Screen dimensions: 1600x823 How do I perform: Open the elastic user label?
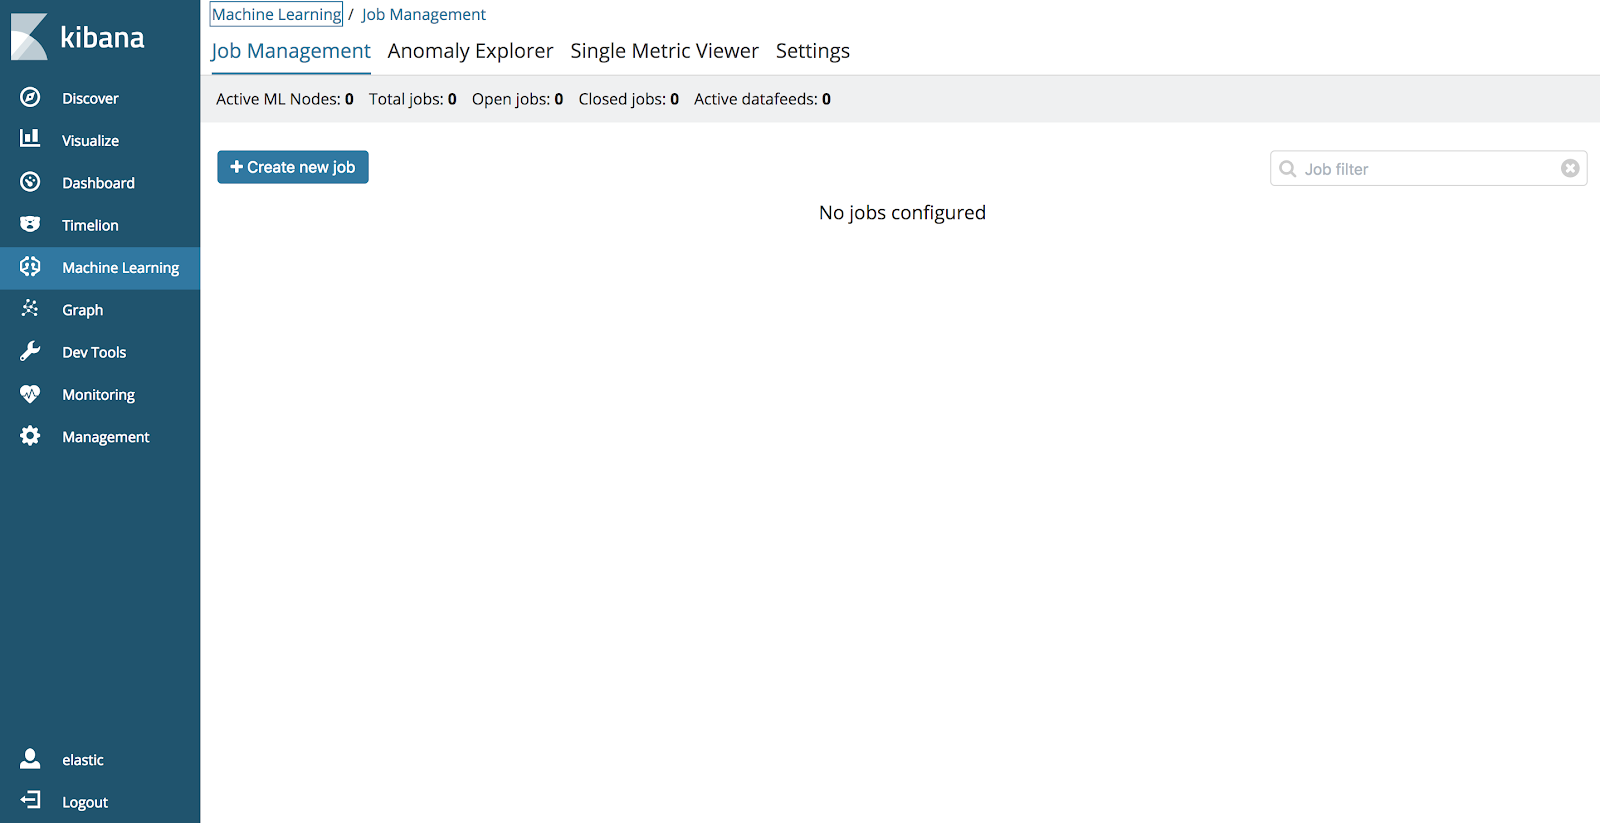[82, 760]
